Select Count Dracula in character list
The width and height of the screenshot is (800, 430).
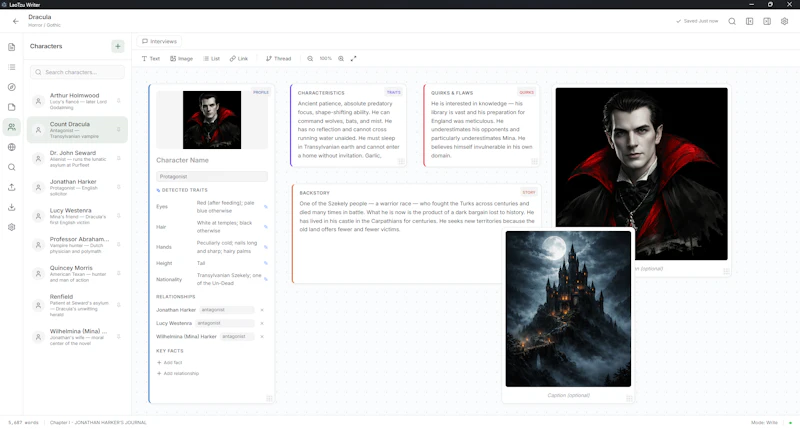[78, 130]
